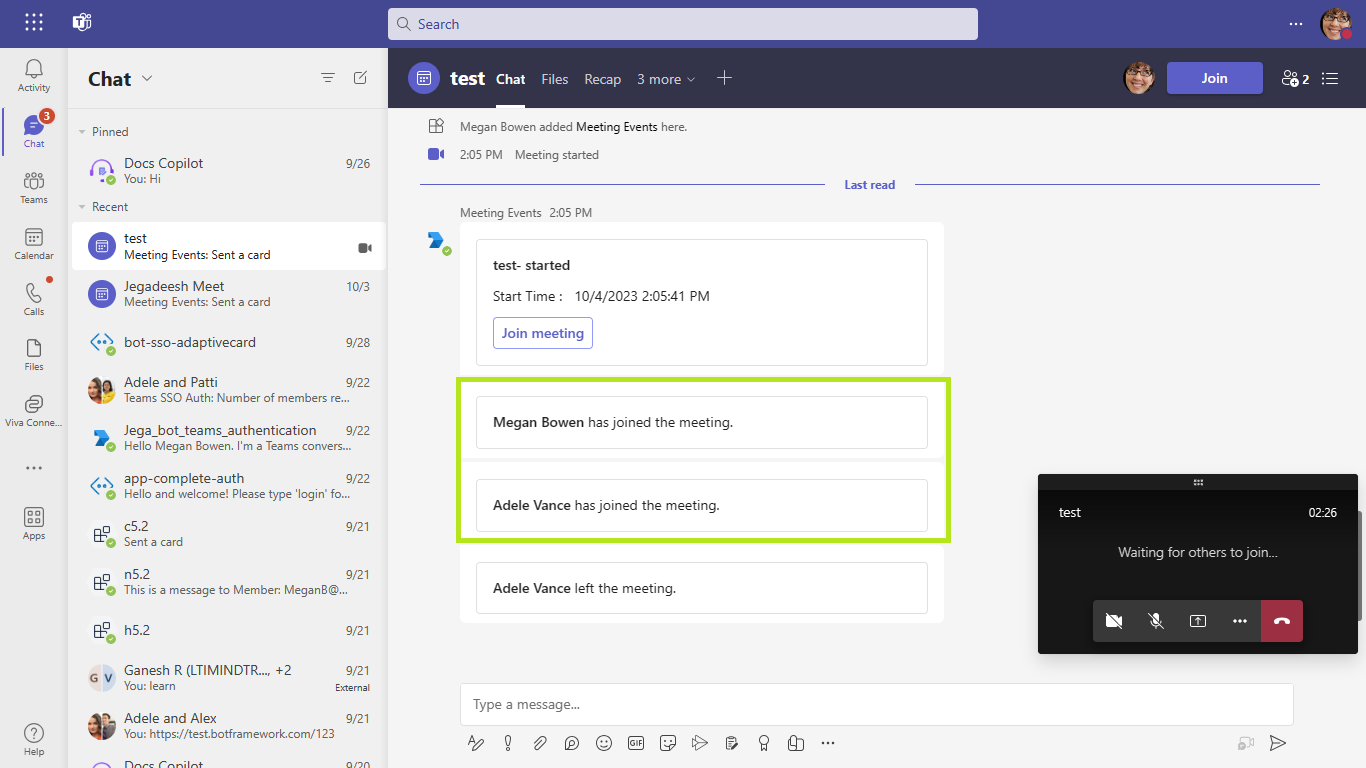Collapse the Recent chats section
Screen dimensions: 1366x768
tap(82, 207)
